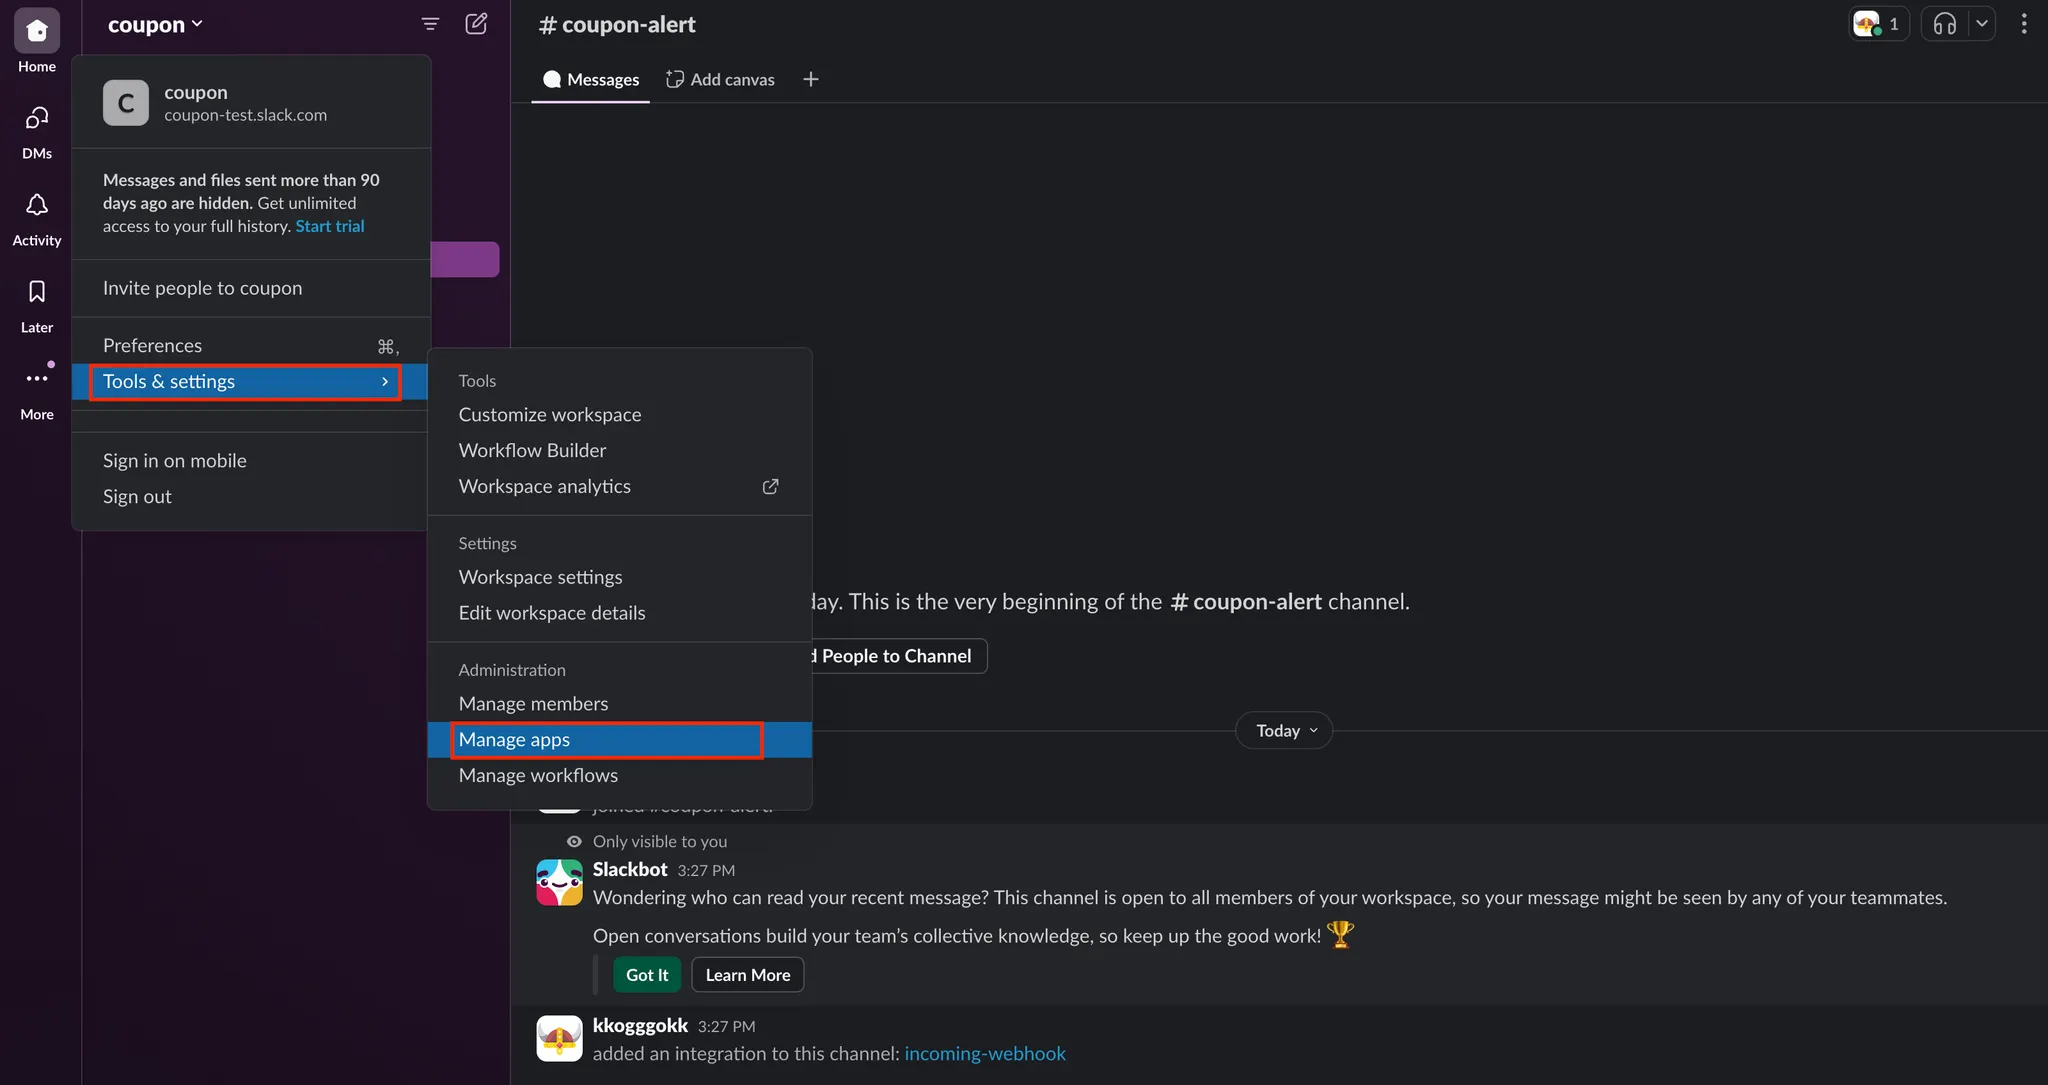Switch to the Messages tab

tap(591, 80)
